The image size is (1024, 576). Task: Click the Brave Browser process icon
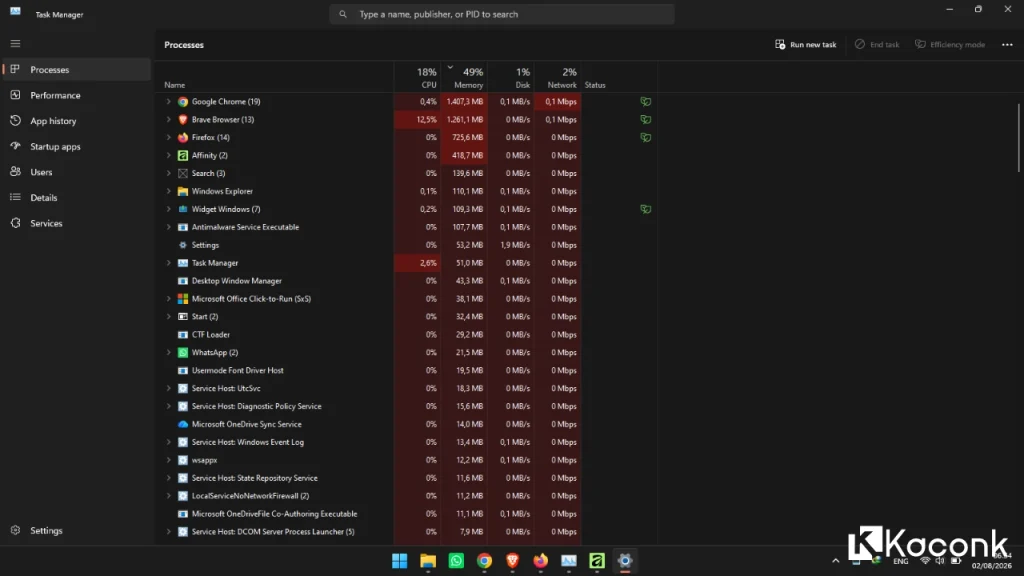(x=183, y=120)
